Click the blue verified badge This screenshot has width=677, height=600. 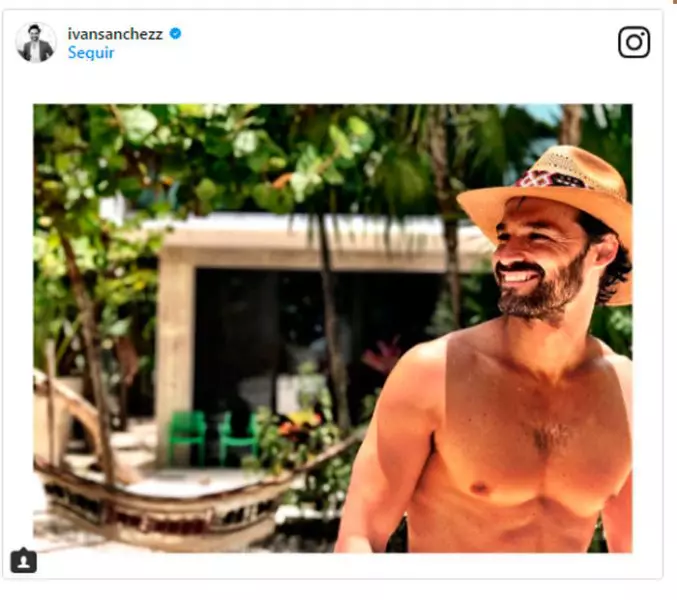point(176,33)
